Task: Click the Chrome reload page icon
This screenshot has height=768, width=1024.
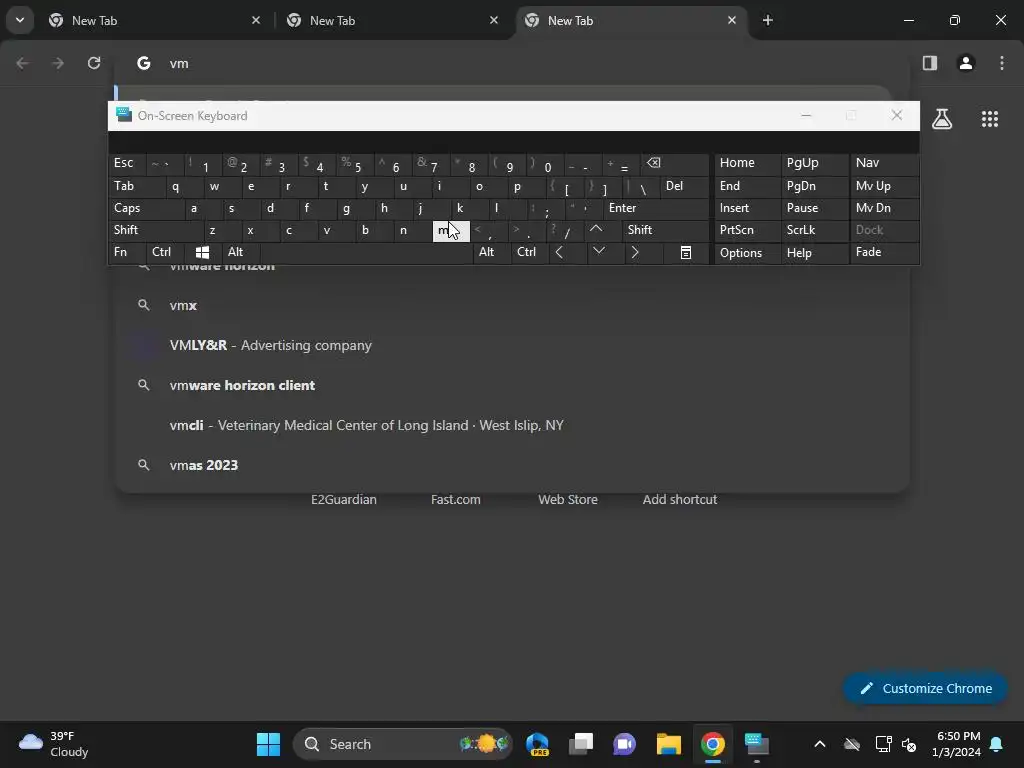Action: (x=94, y=63)
